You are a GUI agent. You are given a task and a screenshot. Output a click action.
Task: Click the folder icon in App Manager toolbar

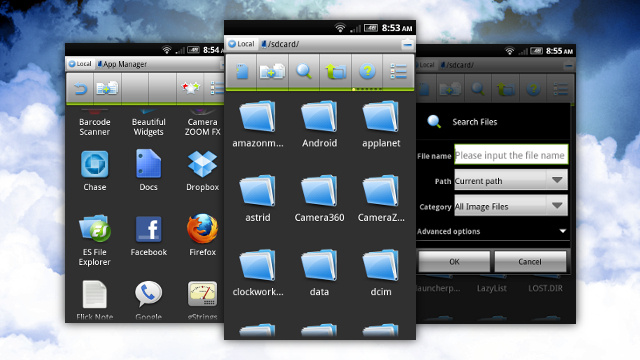[x=107, y=88]
